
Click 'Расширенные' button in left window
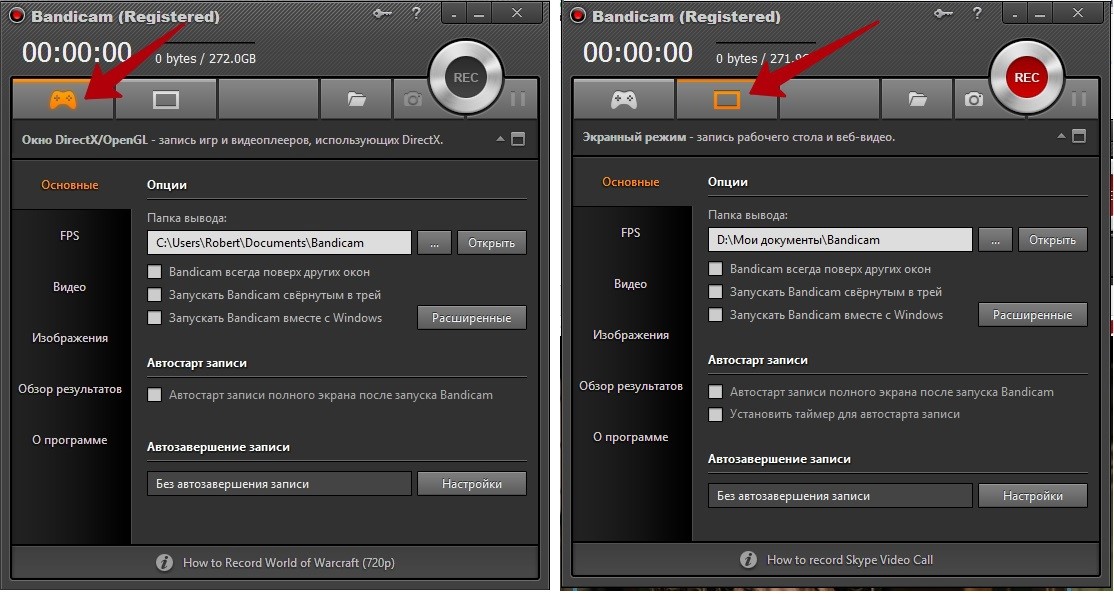pyautogui.click(x=472, y=318)
